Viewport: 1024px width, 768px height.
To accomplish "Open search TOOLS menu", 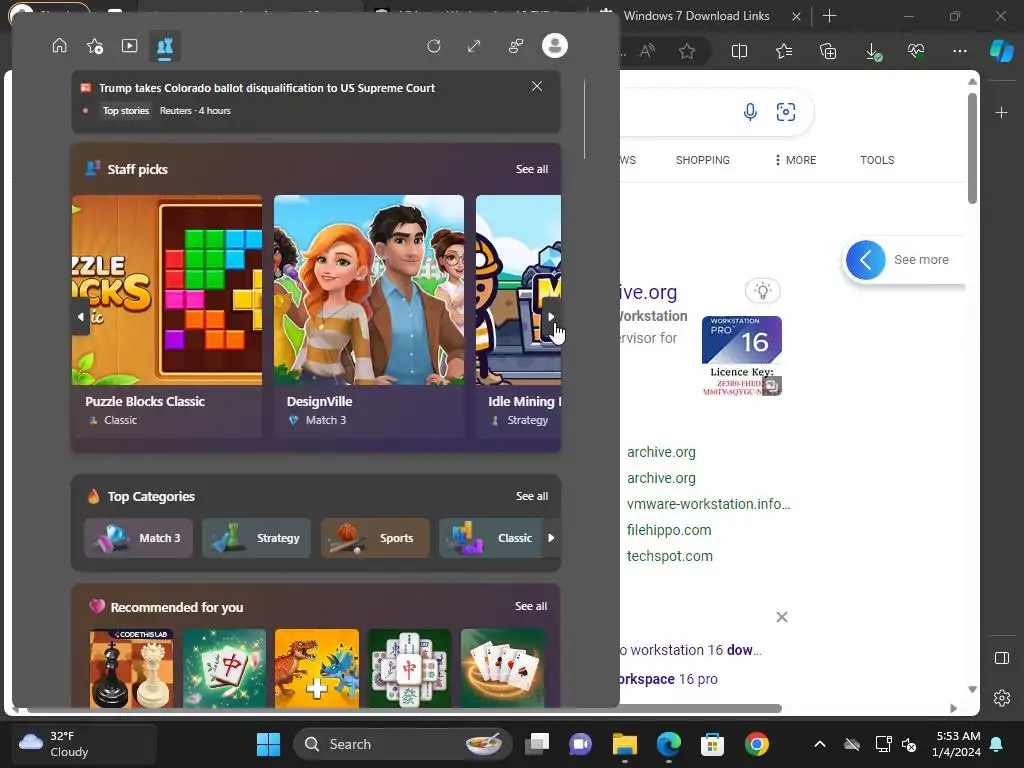I will (x=877, y=160).
